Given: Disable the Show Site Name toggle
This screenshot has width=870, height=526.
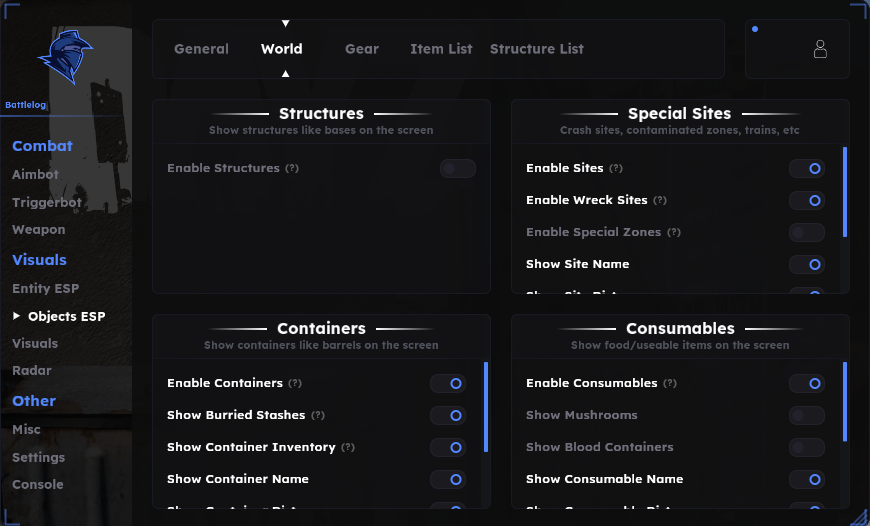Looking at the screenshot, I should (x=807, y=265).
